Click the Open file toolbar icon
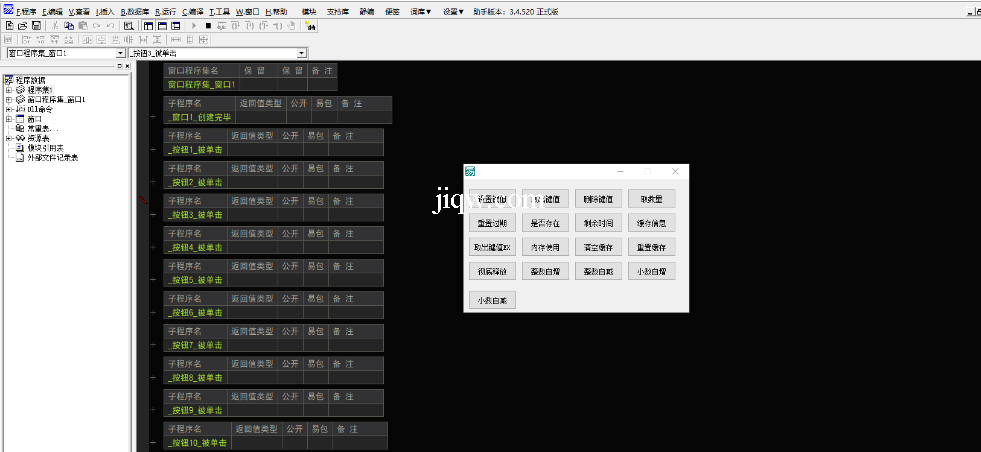Image resolution: width=981 pixels, height=452 pixels. (22, 25)
